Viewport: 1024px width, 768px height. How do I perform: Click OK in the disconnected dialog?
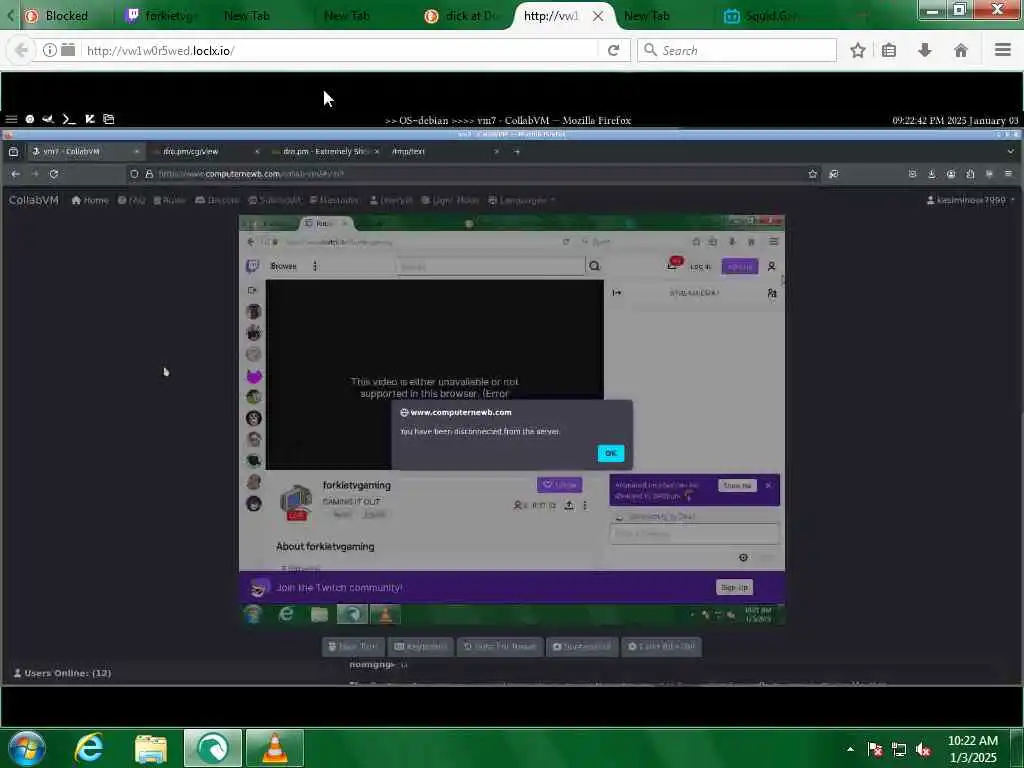click(x=611, y=453)
